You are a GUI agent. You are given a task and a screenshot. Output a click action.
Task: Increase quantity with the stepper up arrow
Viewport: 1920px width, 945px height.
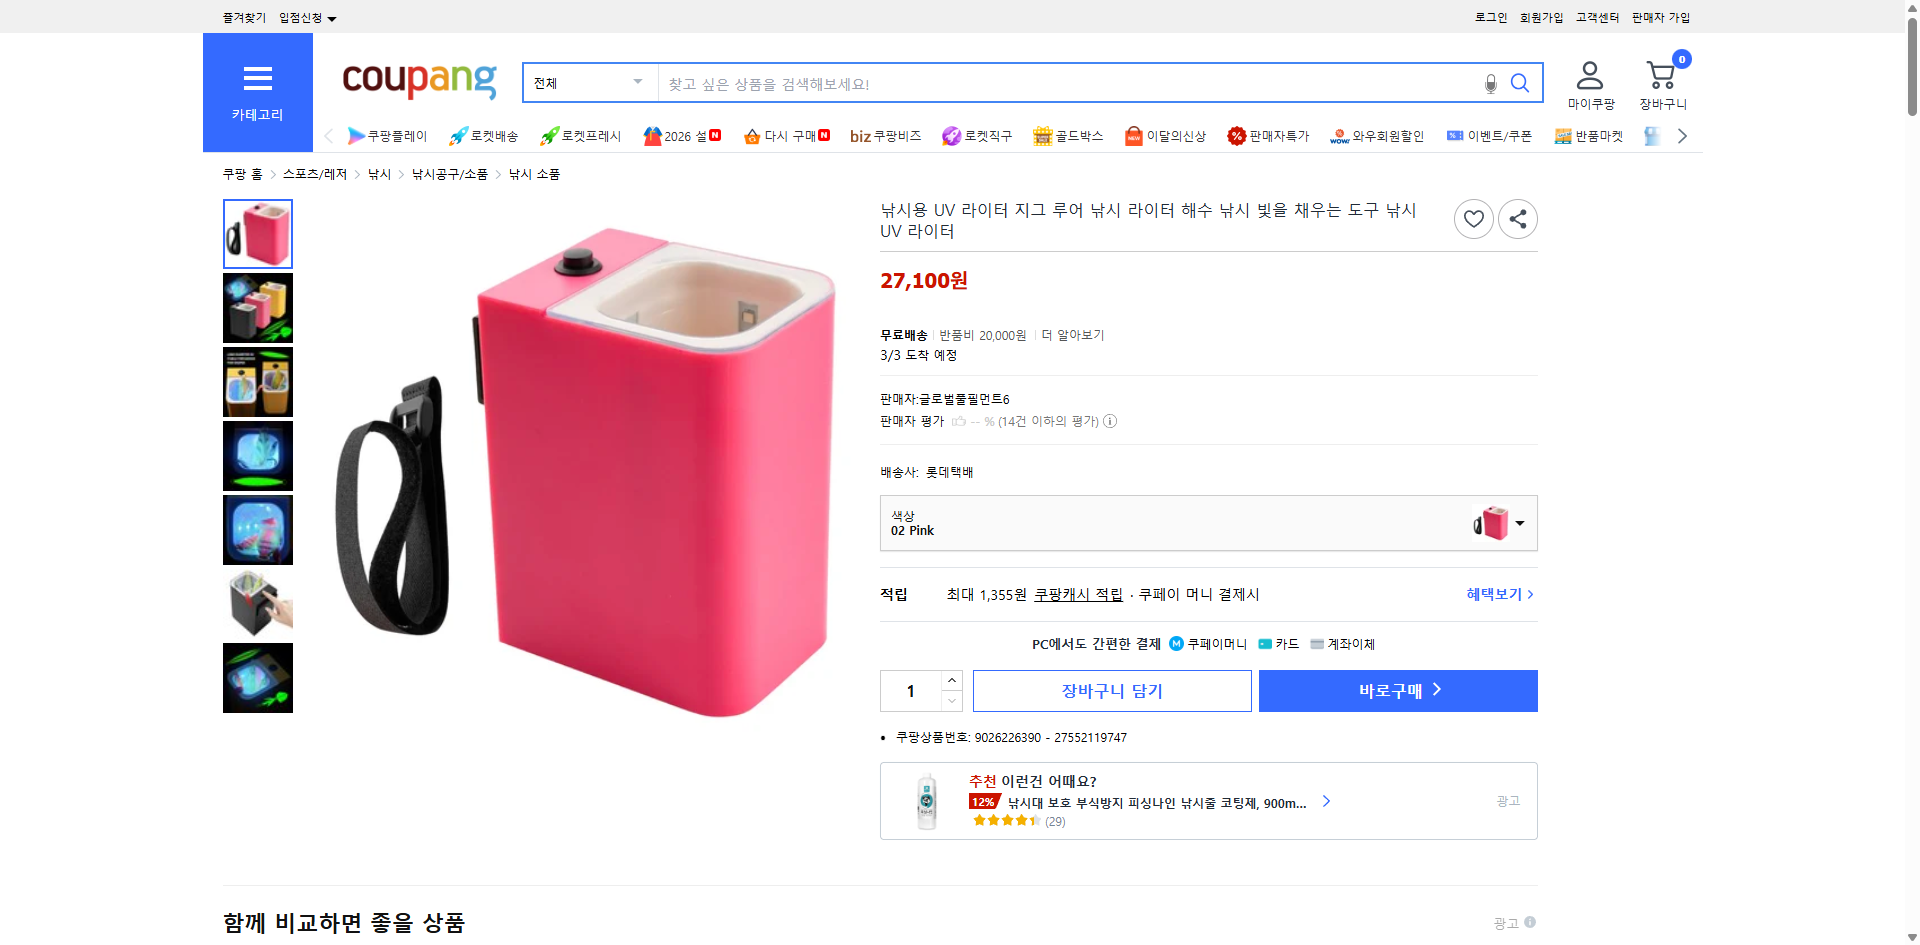[951, 679]
